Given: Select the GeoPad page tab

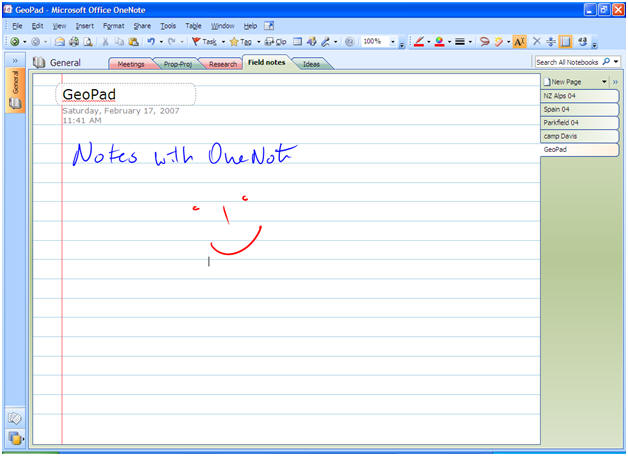Looking at the screenshot, I should 579,149.
